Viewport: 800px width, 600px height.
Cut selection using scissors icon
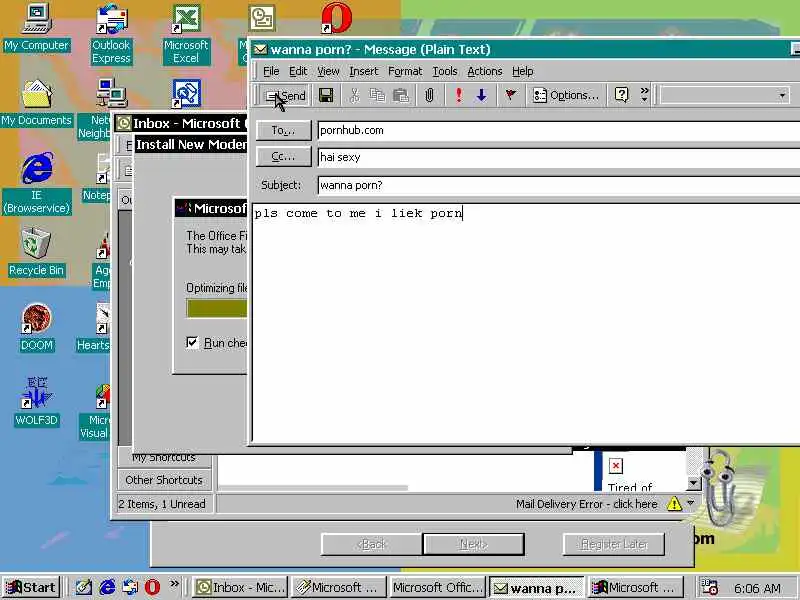pos(355,95)
